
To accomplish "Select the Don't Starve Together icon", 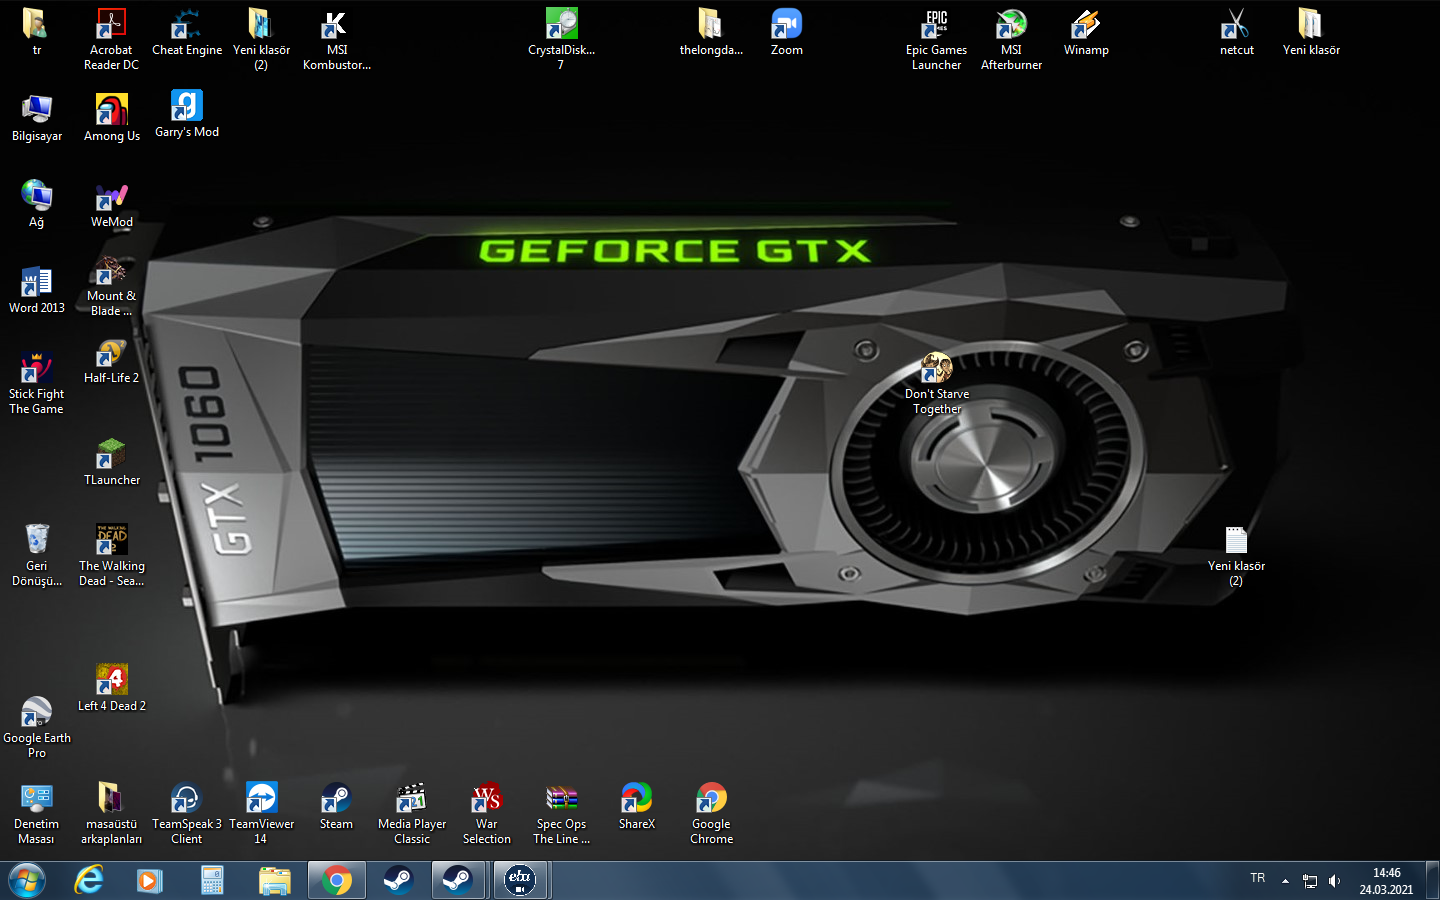I will coord(937,370).
